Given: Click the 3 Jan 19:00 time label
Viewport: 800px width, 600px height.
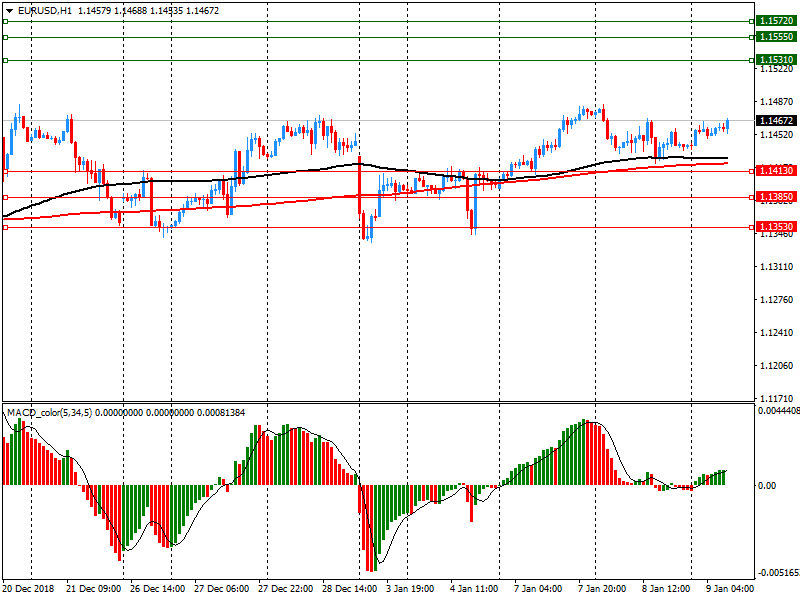Looking at the screenshot, I should 410,590.
